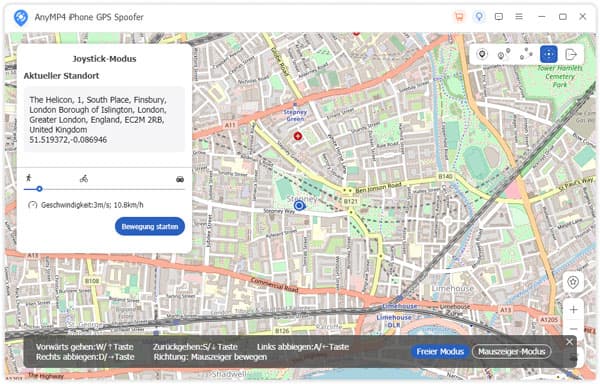Image resolution: width=600 pixels, height=384 pixels.
Task: Select the modify location pin icon
Action: [x=482, y=54]
